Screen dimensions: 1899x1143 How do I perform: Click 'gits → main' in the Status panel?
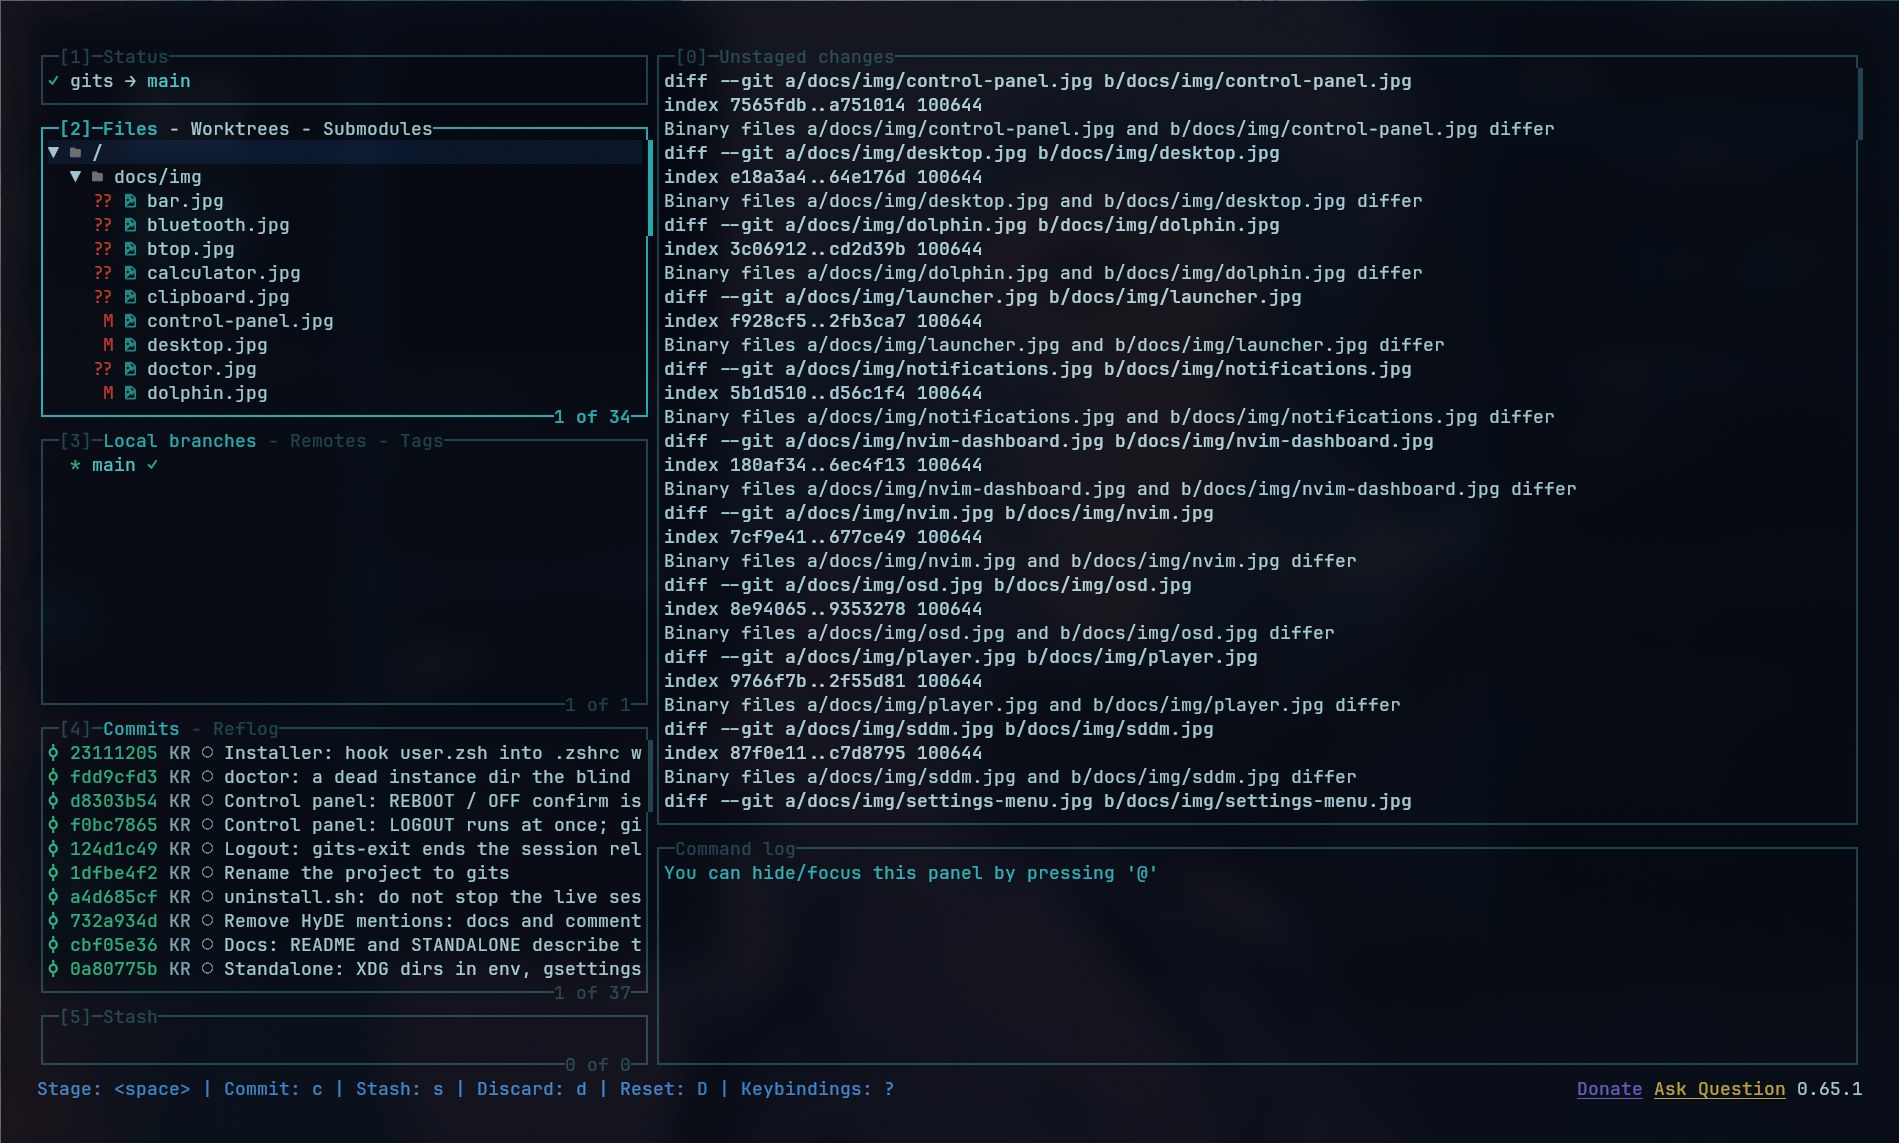[x=130, y=81]
